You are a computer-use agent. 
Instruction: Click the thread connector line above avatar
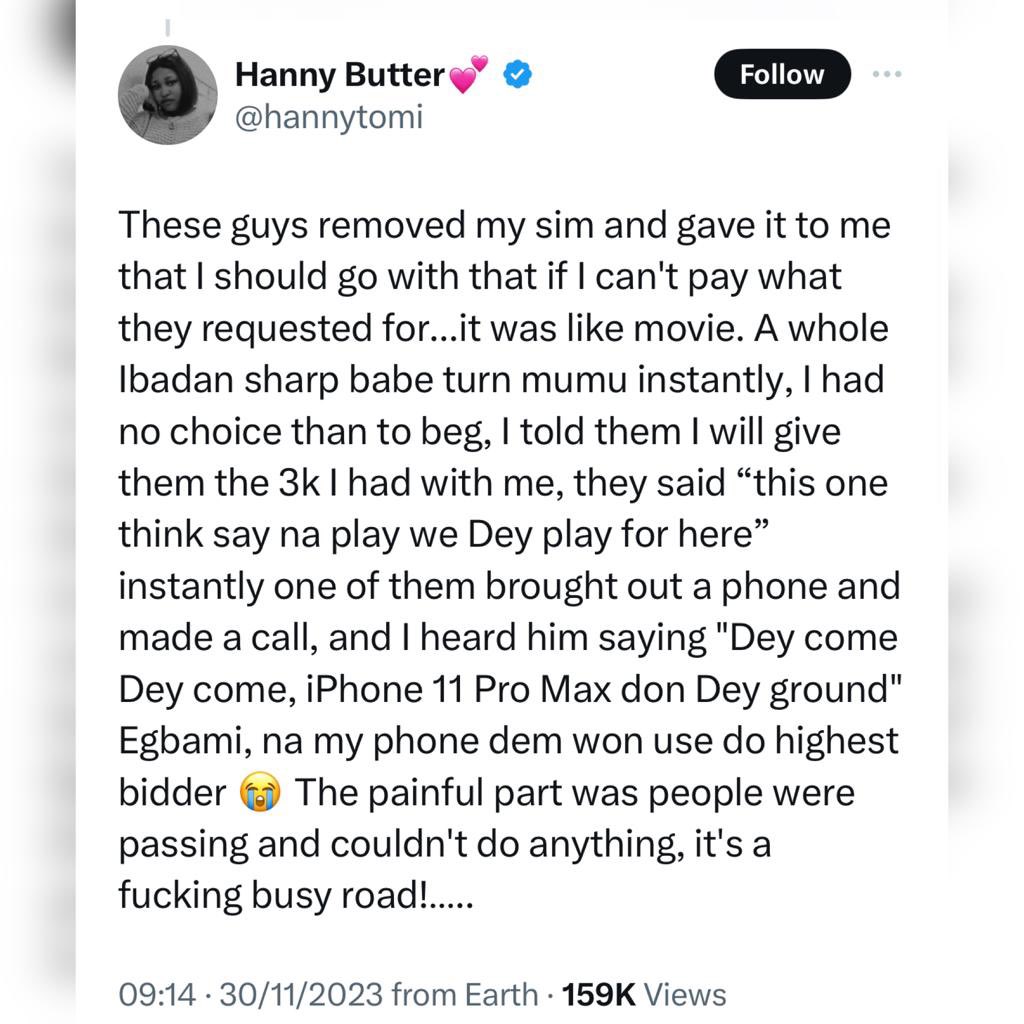click(168, 25)
